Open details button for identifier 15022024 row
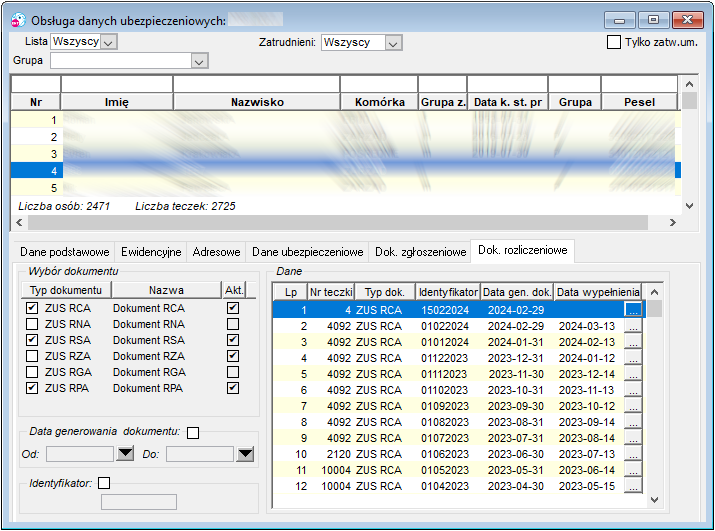The height and width of the screenshot is (531, 715). point(633,310)
